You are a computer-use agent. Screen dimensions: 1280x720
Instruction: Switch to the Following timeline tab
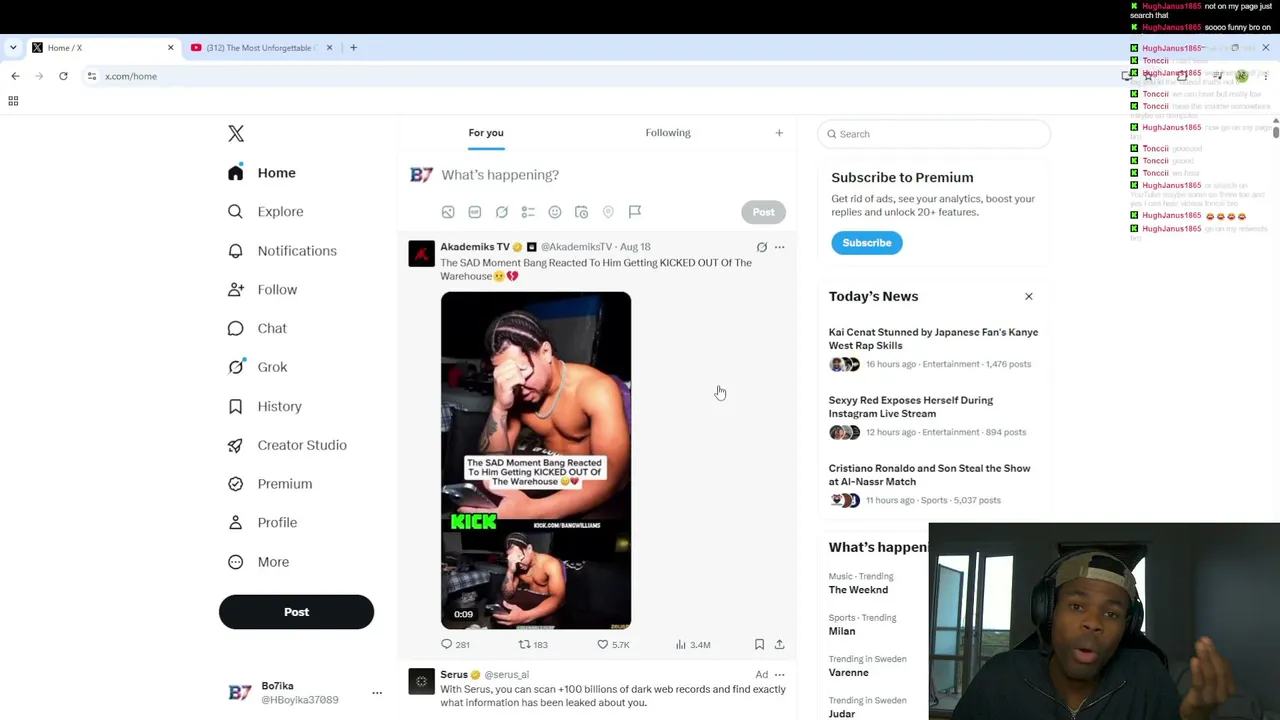[x=668, y=133]
